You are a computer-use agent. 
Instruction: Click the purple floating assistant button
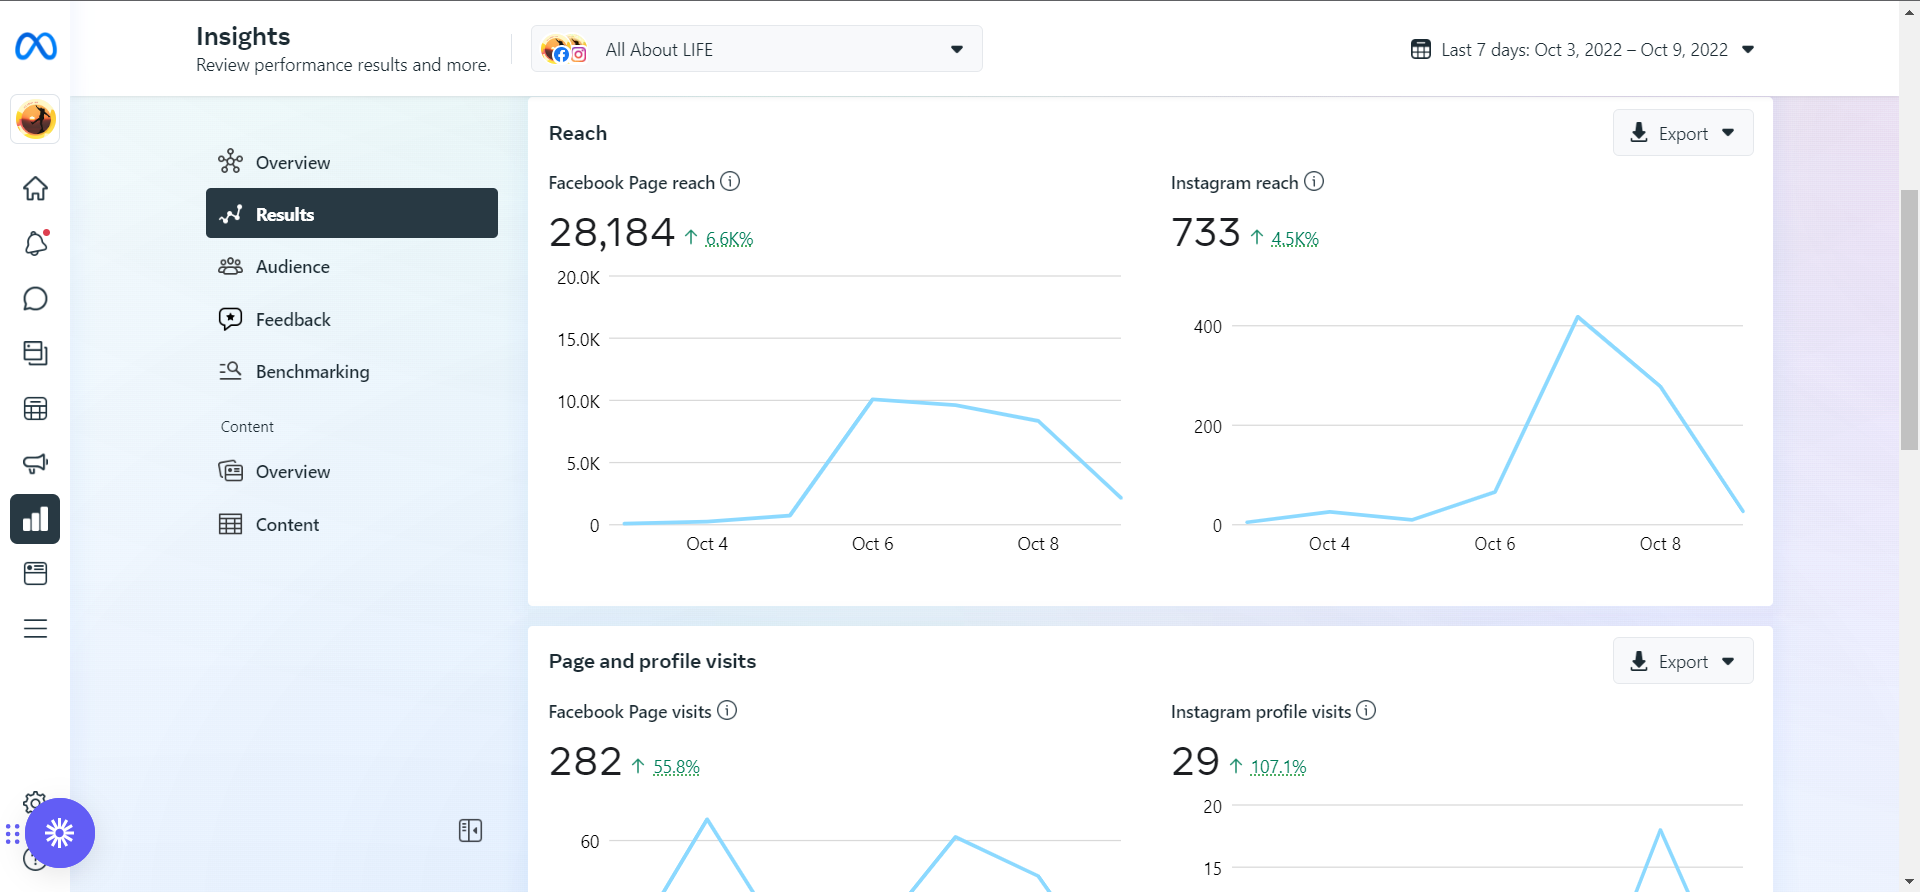[60, 833]
